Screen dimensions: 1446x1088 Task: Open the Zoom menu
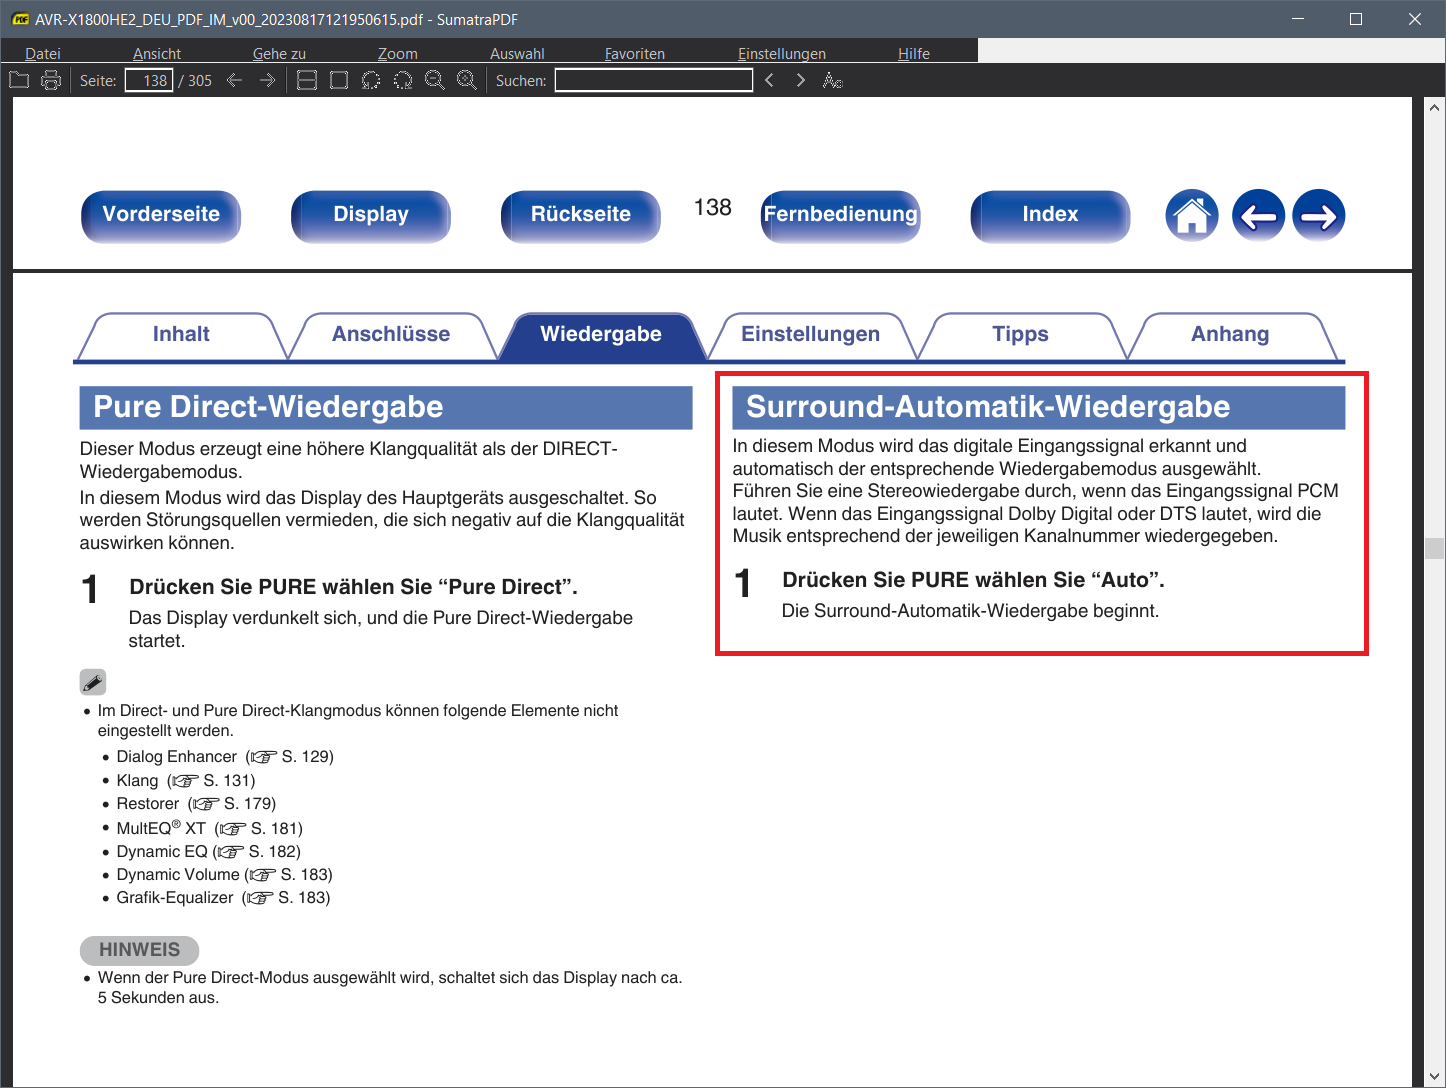[x=398, y=53]
